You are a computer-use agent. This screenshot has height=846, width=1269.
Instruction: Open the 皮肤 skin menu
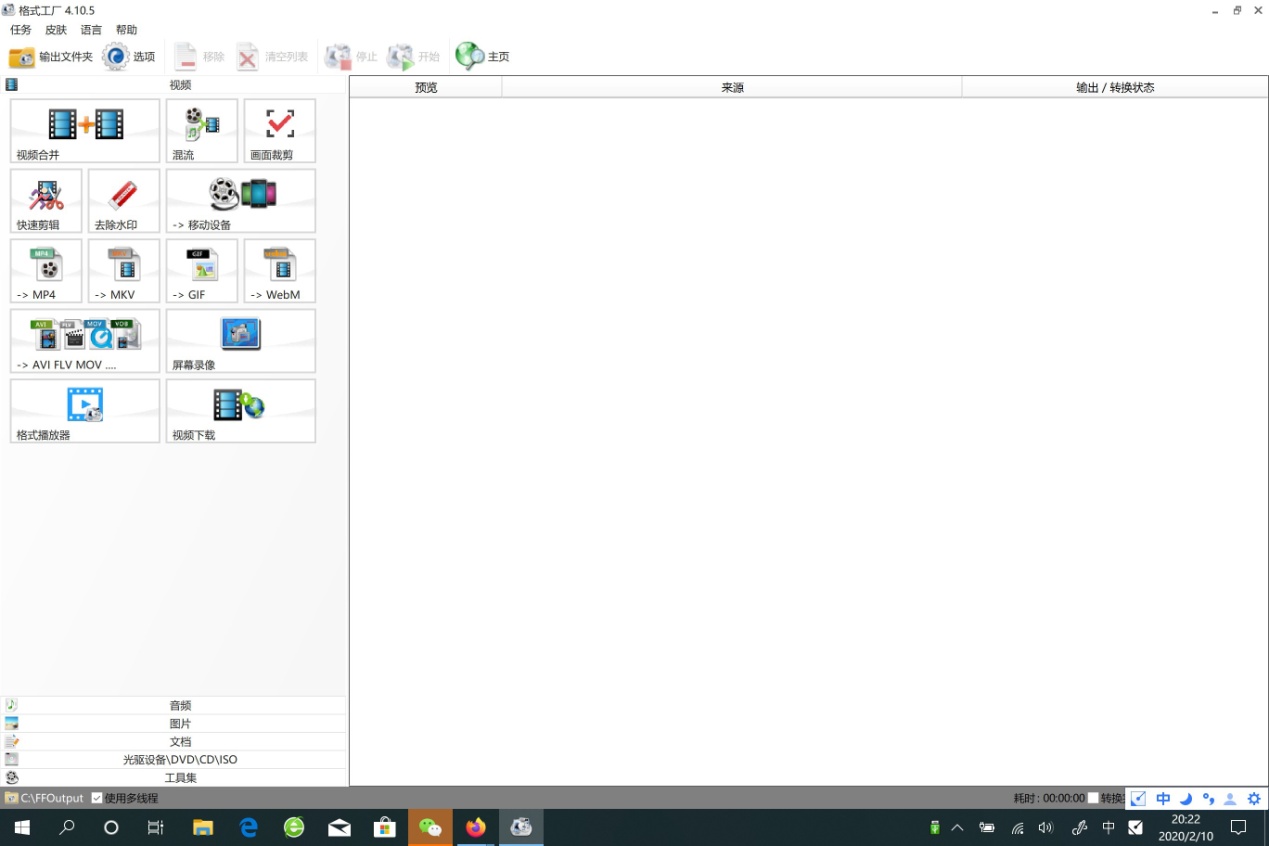coord(56,30)
